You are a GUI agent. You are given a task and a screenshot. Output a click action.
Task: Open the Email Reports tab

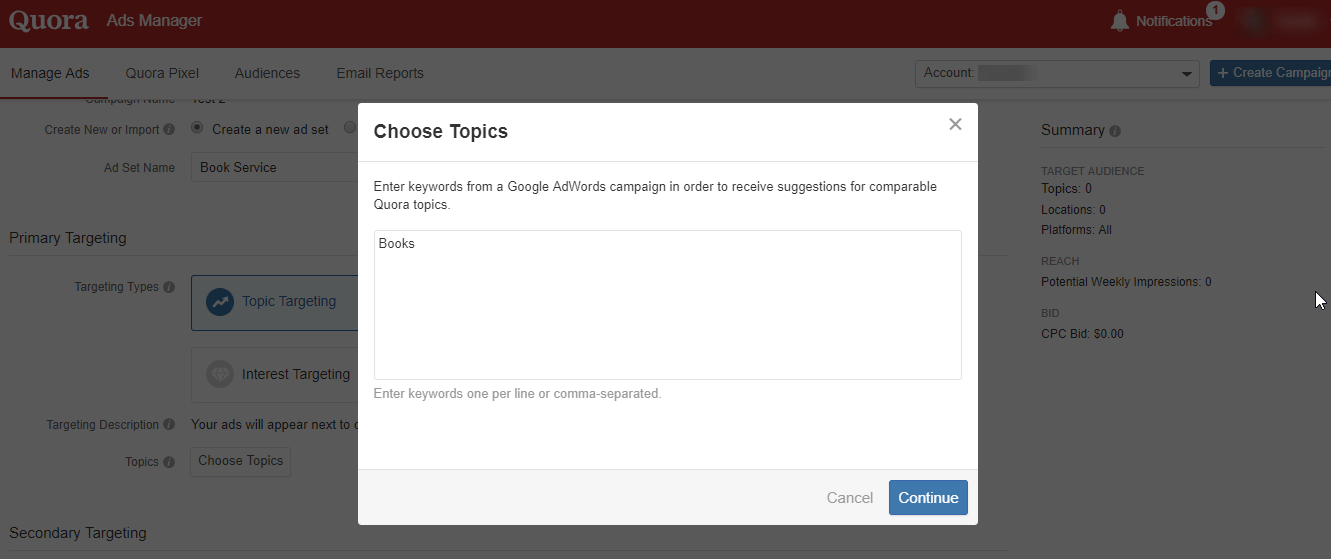[380, 73]
